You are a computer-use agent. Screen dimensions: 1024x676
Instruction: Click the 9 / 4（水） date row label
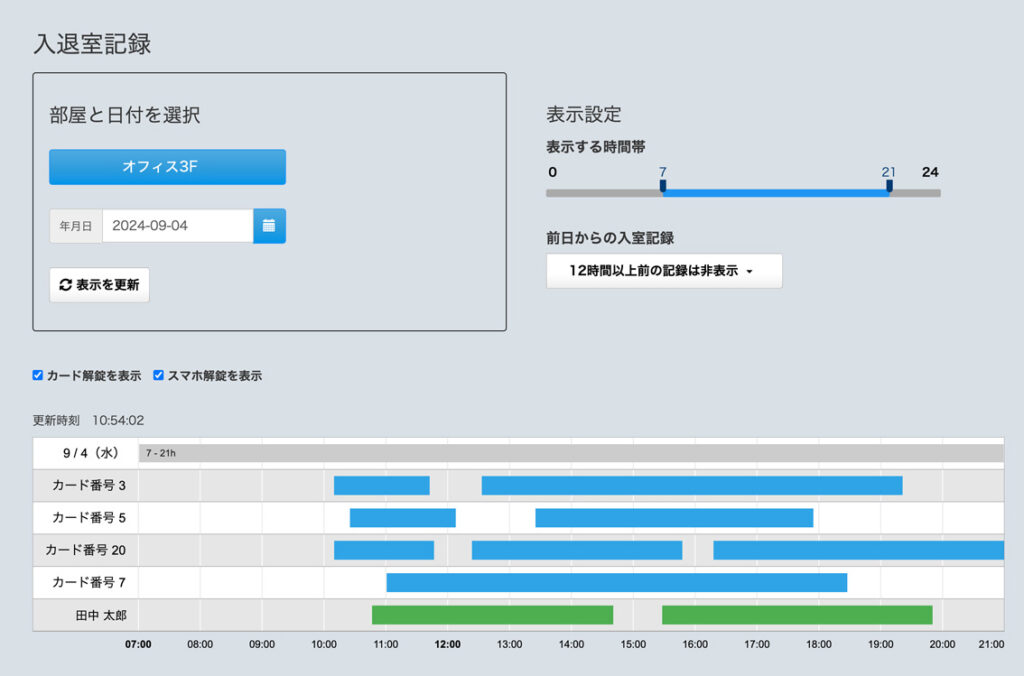85,453
